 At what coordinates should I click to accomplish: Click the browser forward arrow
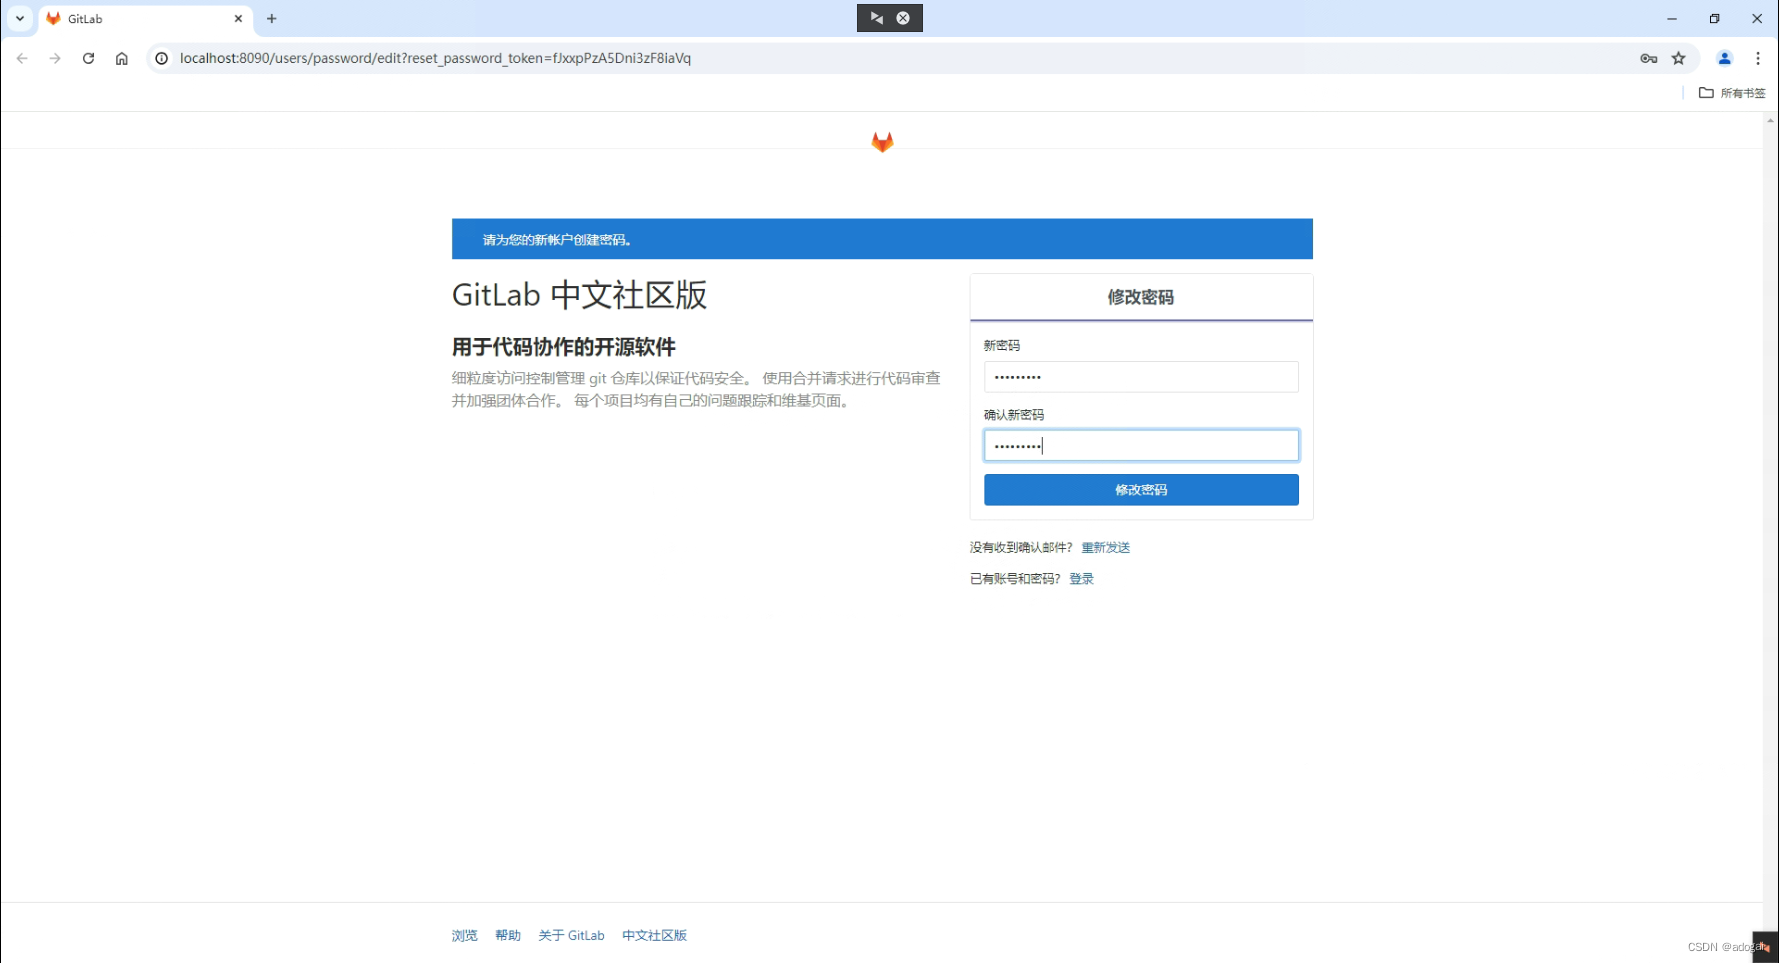click(55, 58)
